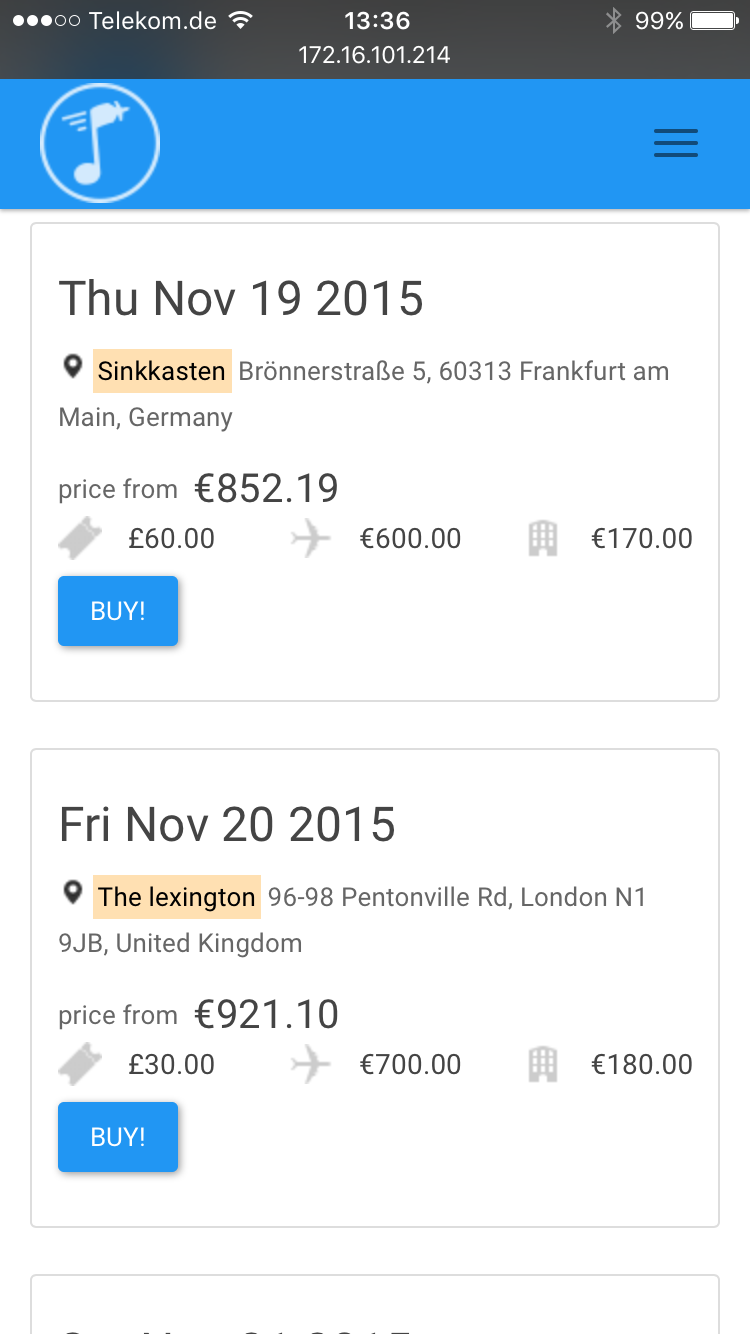Click hotel building icon beside €170.00
This screenshot has width=750, height=1334.
click(542, 539)
